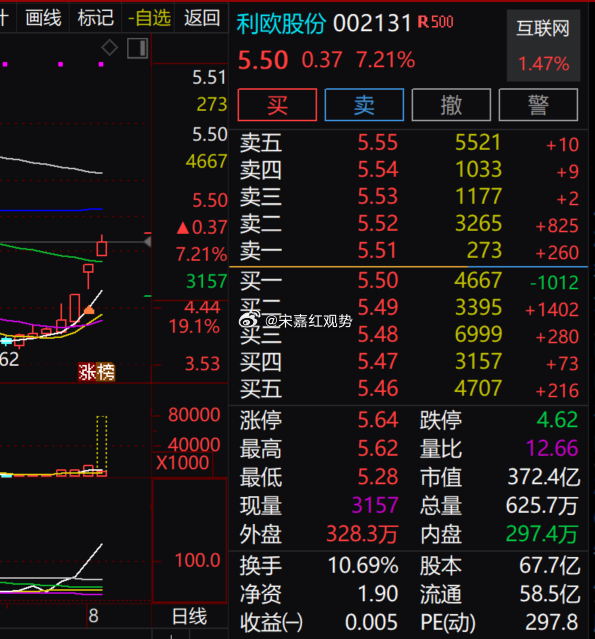Open the 画线 drawing tools menu
Screen dimensions: 595x639
(x=43, y=18)
